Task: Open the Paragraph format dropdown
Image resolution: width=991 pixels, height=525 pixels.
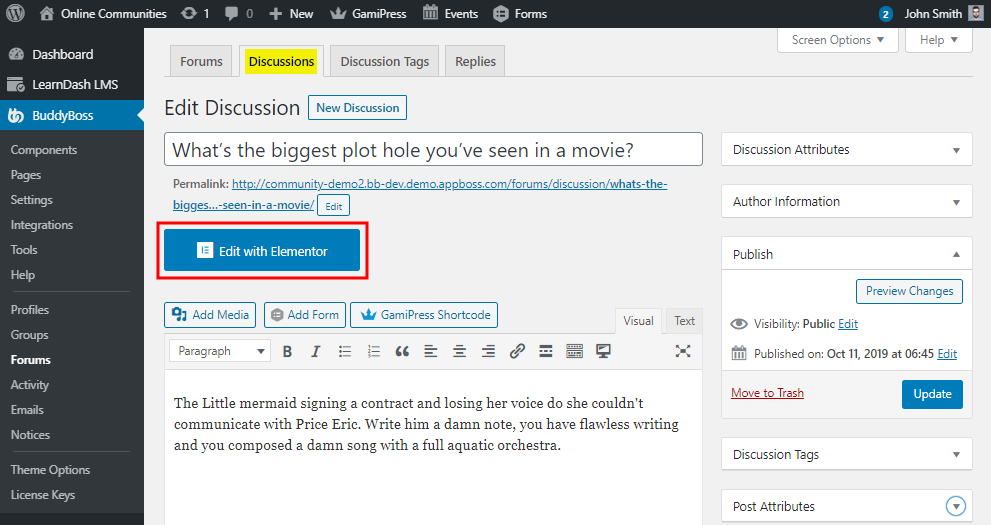Action: [220, 351]
